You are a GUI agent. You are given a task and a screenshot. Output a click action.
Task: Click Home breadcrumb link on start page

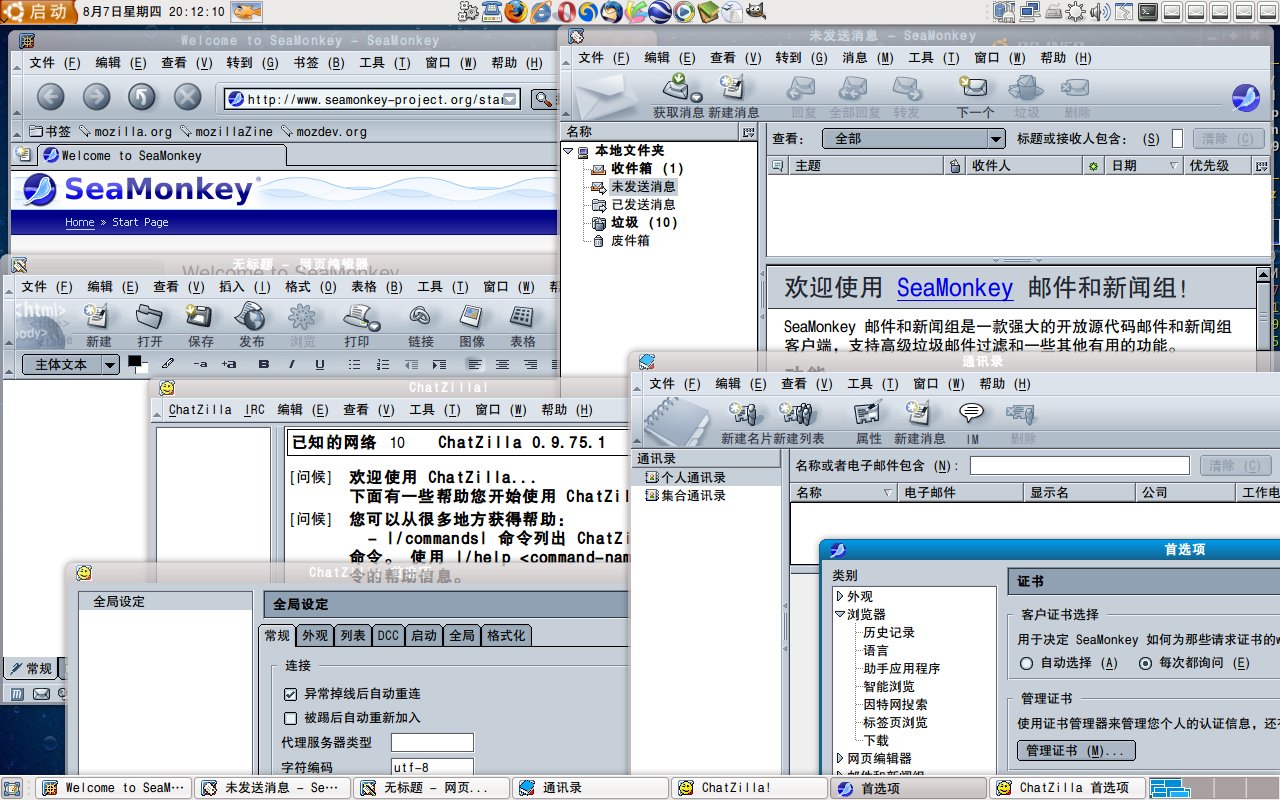coord(80,222)
